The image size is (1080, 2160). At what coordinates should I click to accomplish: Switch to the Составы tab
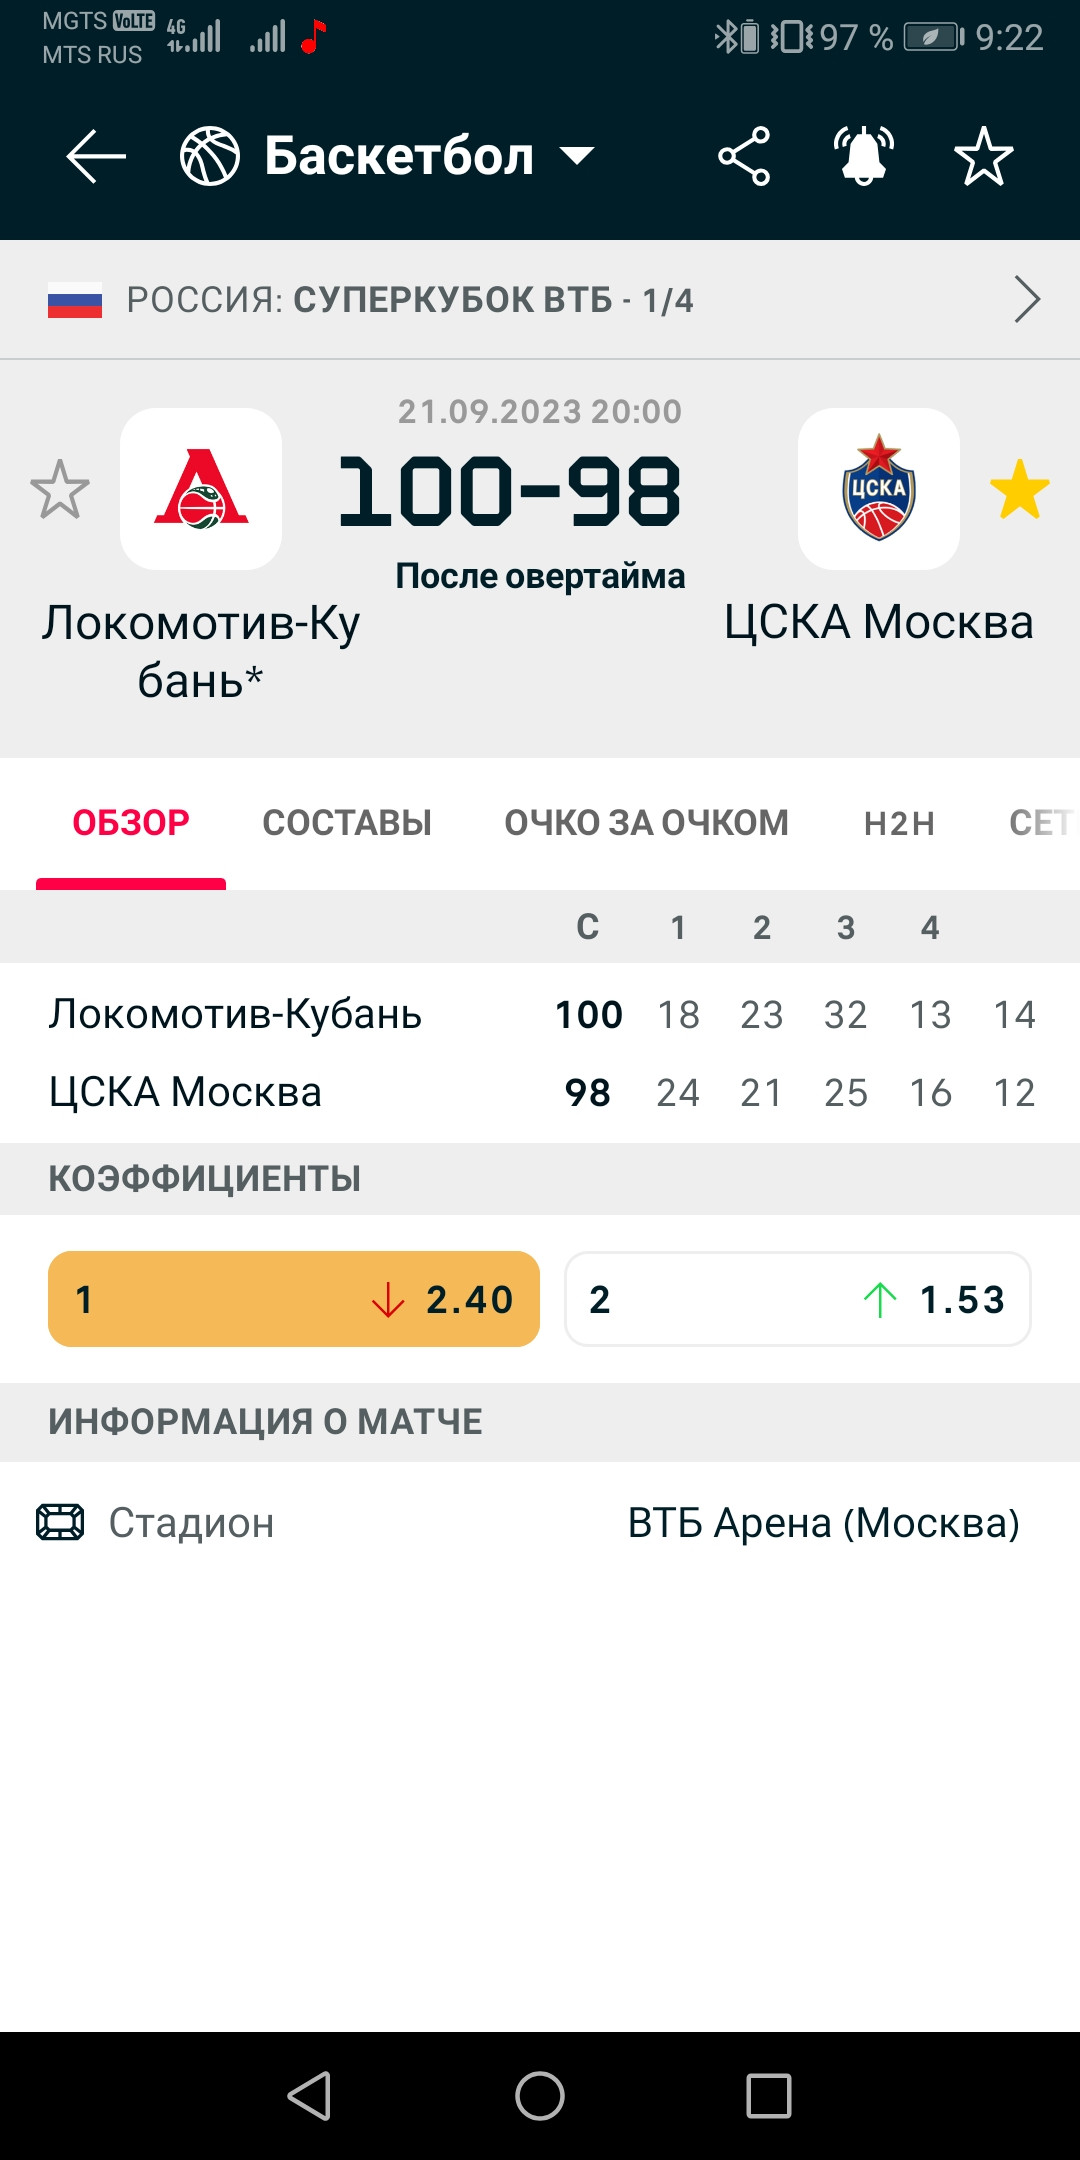coord(347,823)
